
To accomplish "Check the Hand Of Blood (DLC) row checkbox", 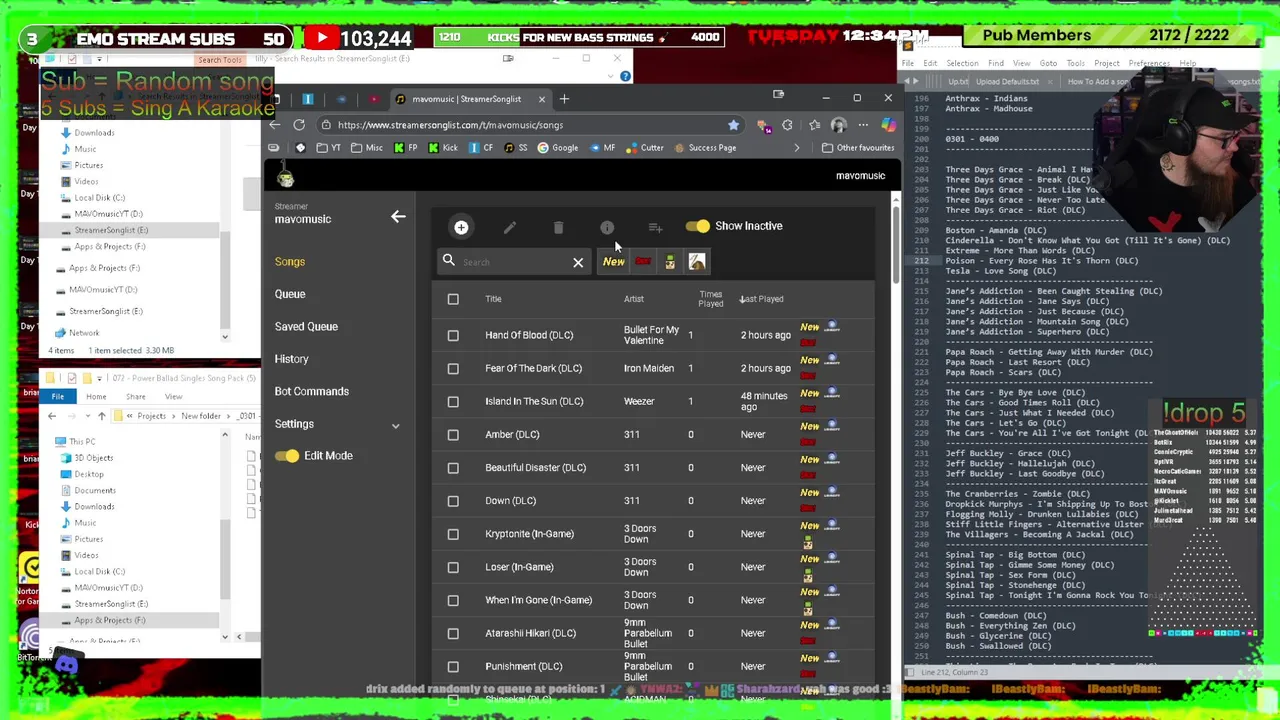I will (453, 336).
